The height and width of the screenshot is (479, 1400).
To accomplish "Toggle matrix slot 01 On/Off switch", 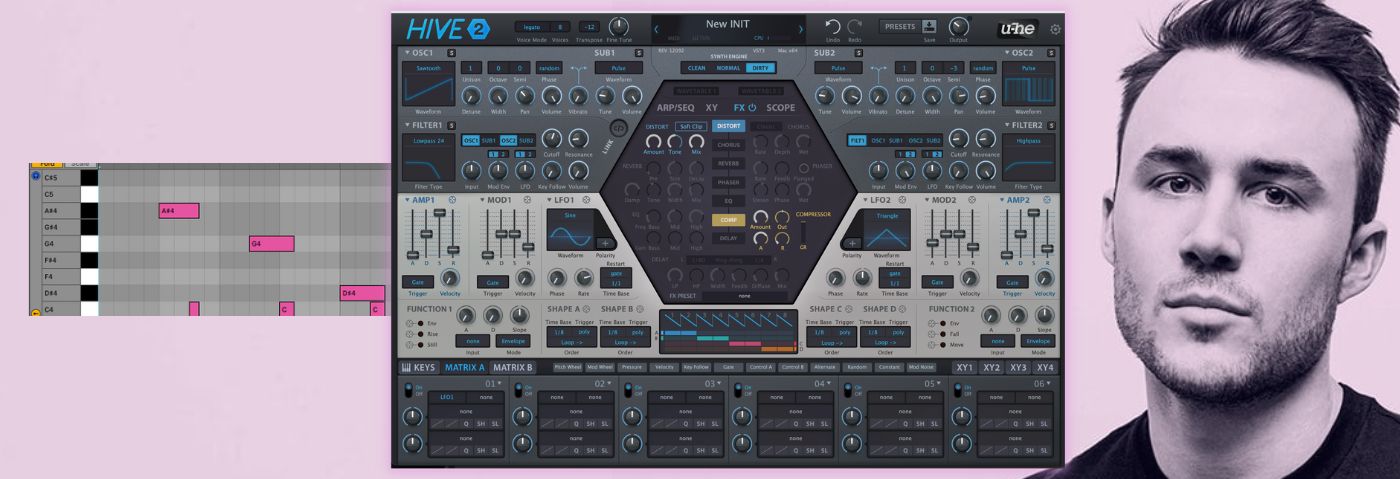I will coord(408,391).
